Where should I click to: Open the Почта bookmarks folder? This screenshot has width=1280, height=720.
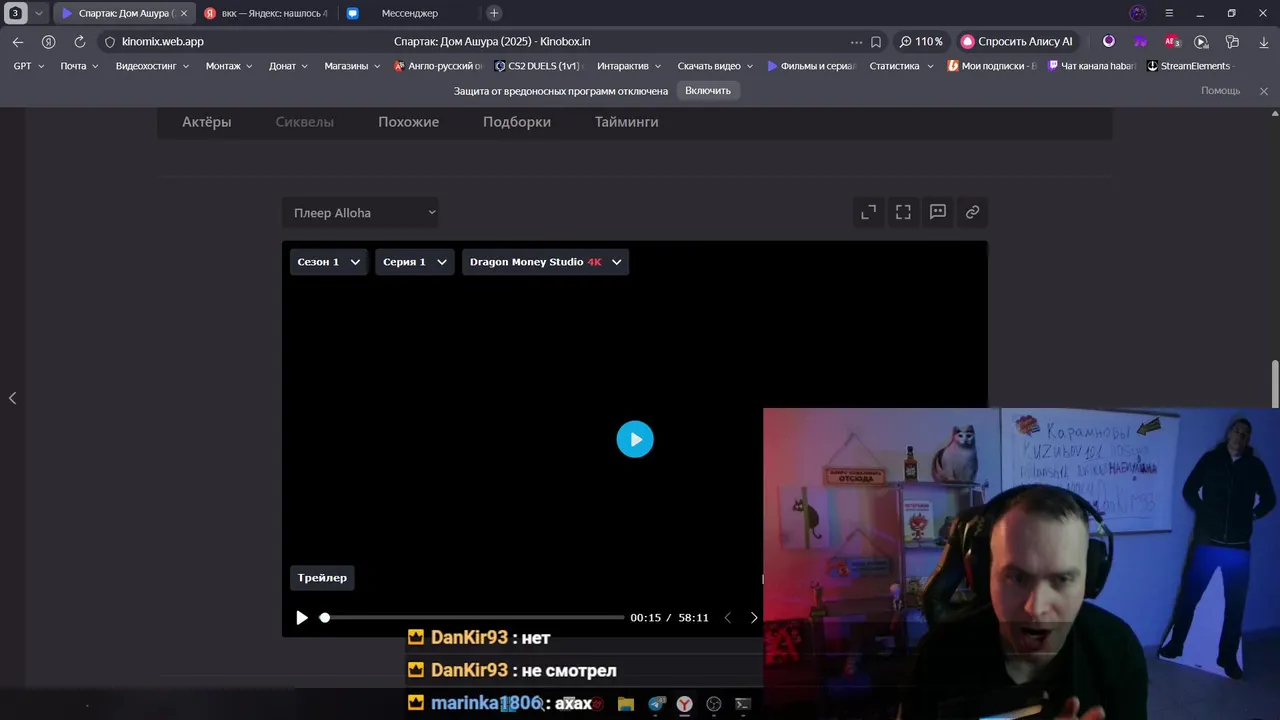[79, 66]
